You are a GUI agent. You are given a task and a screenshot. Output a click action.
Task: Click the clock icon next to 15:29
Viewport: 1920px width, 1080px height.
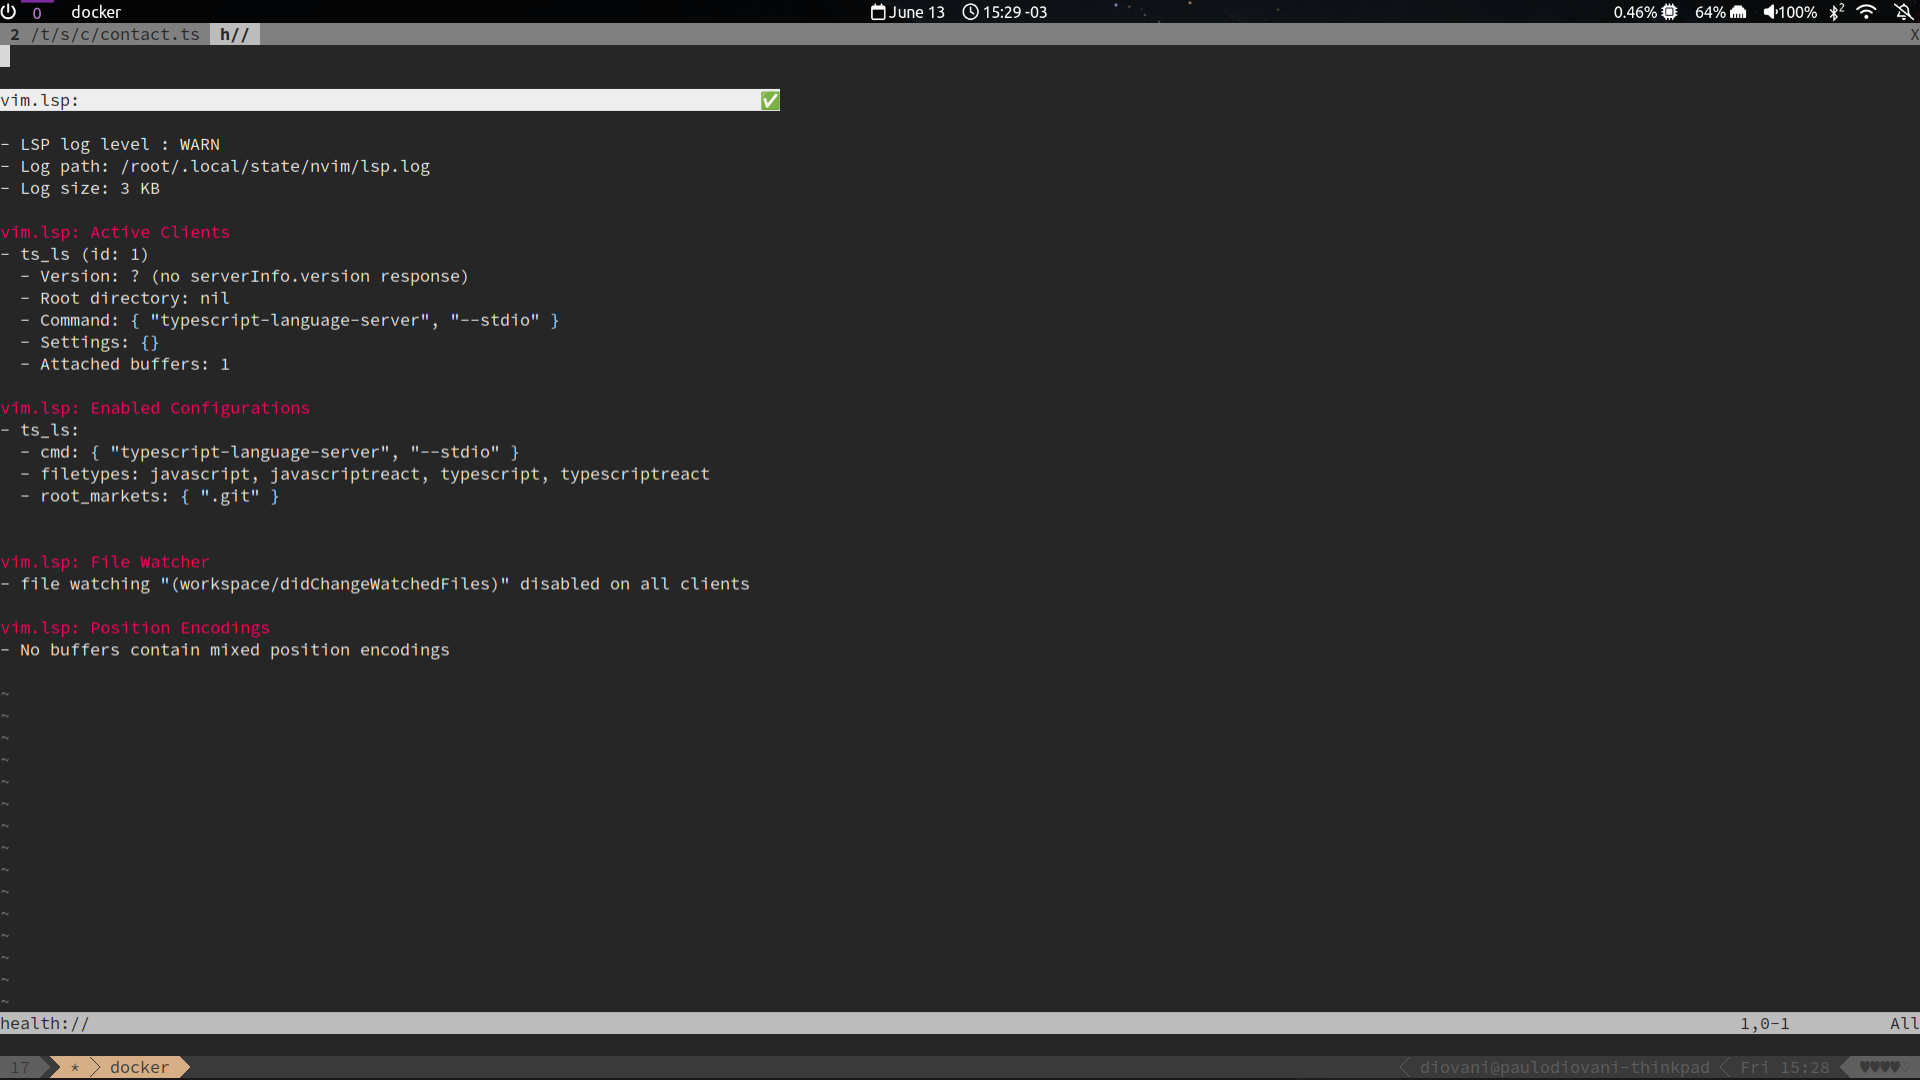click(x=970, y=12)
